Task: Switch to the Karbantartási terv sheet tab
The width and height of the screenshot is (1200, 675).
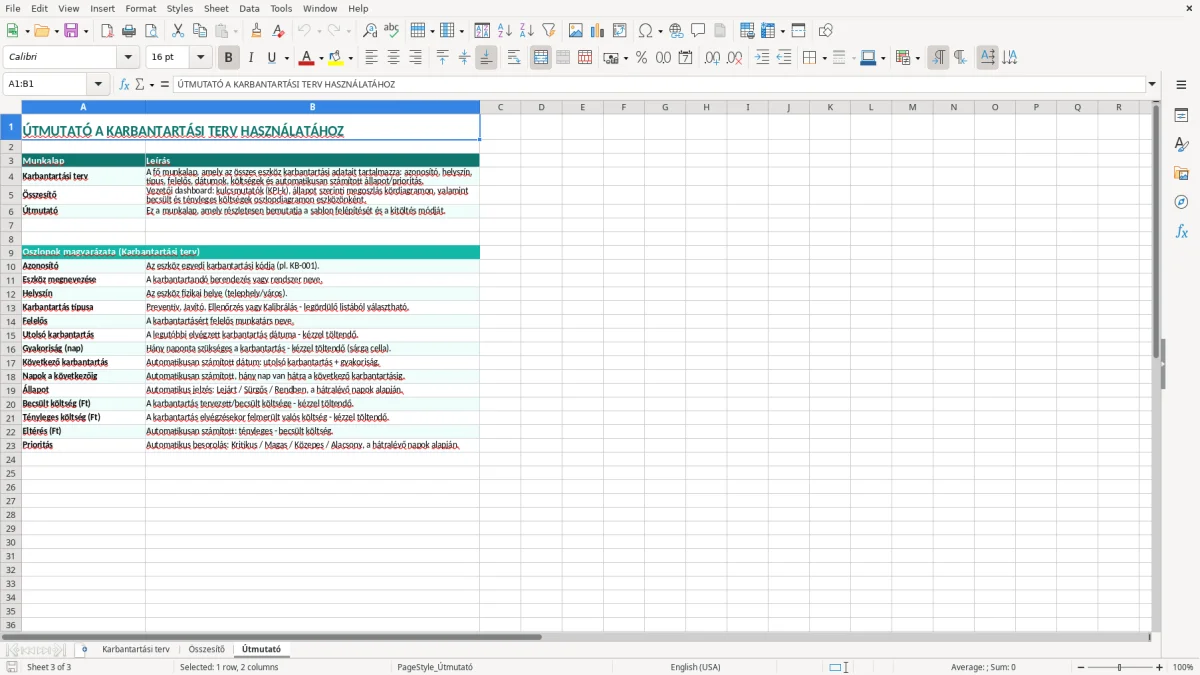Action: 136,650
